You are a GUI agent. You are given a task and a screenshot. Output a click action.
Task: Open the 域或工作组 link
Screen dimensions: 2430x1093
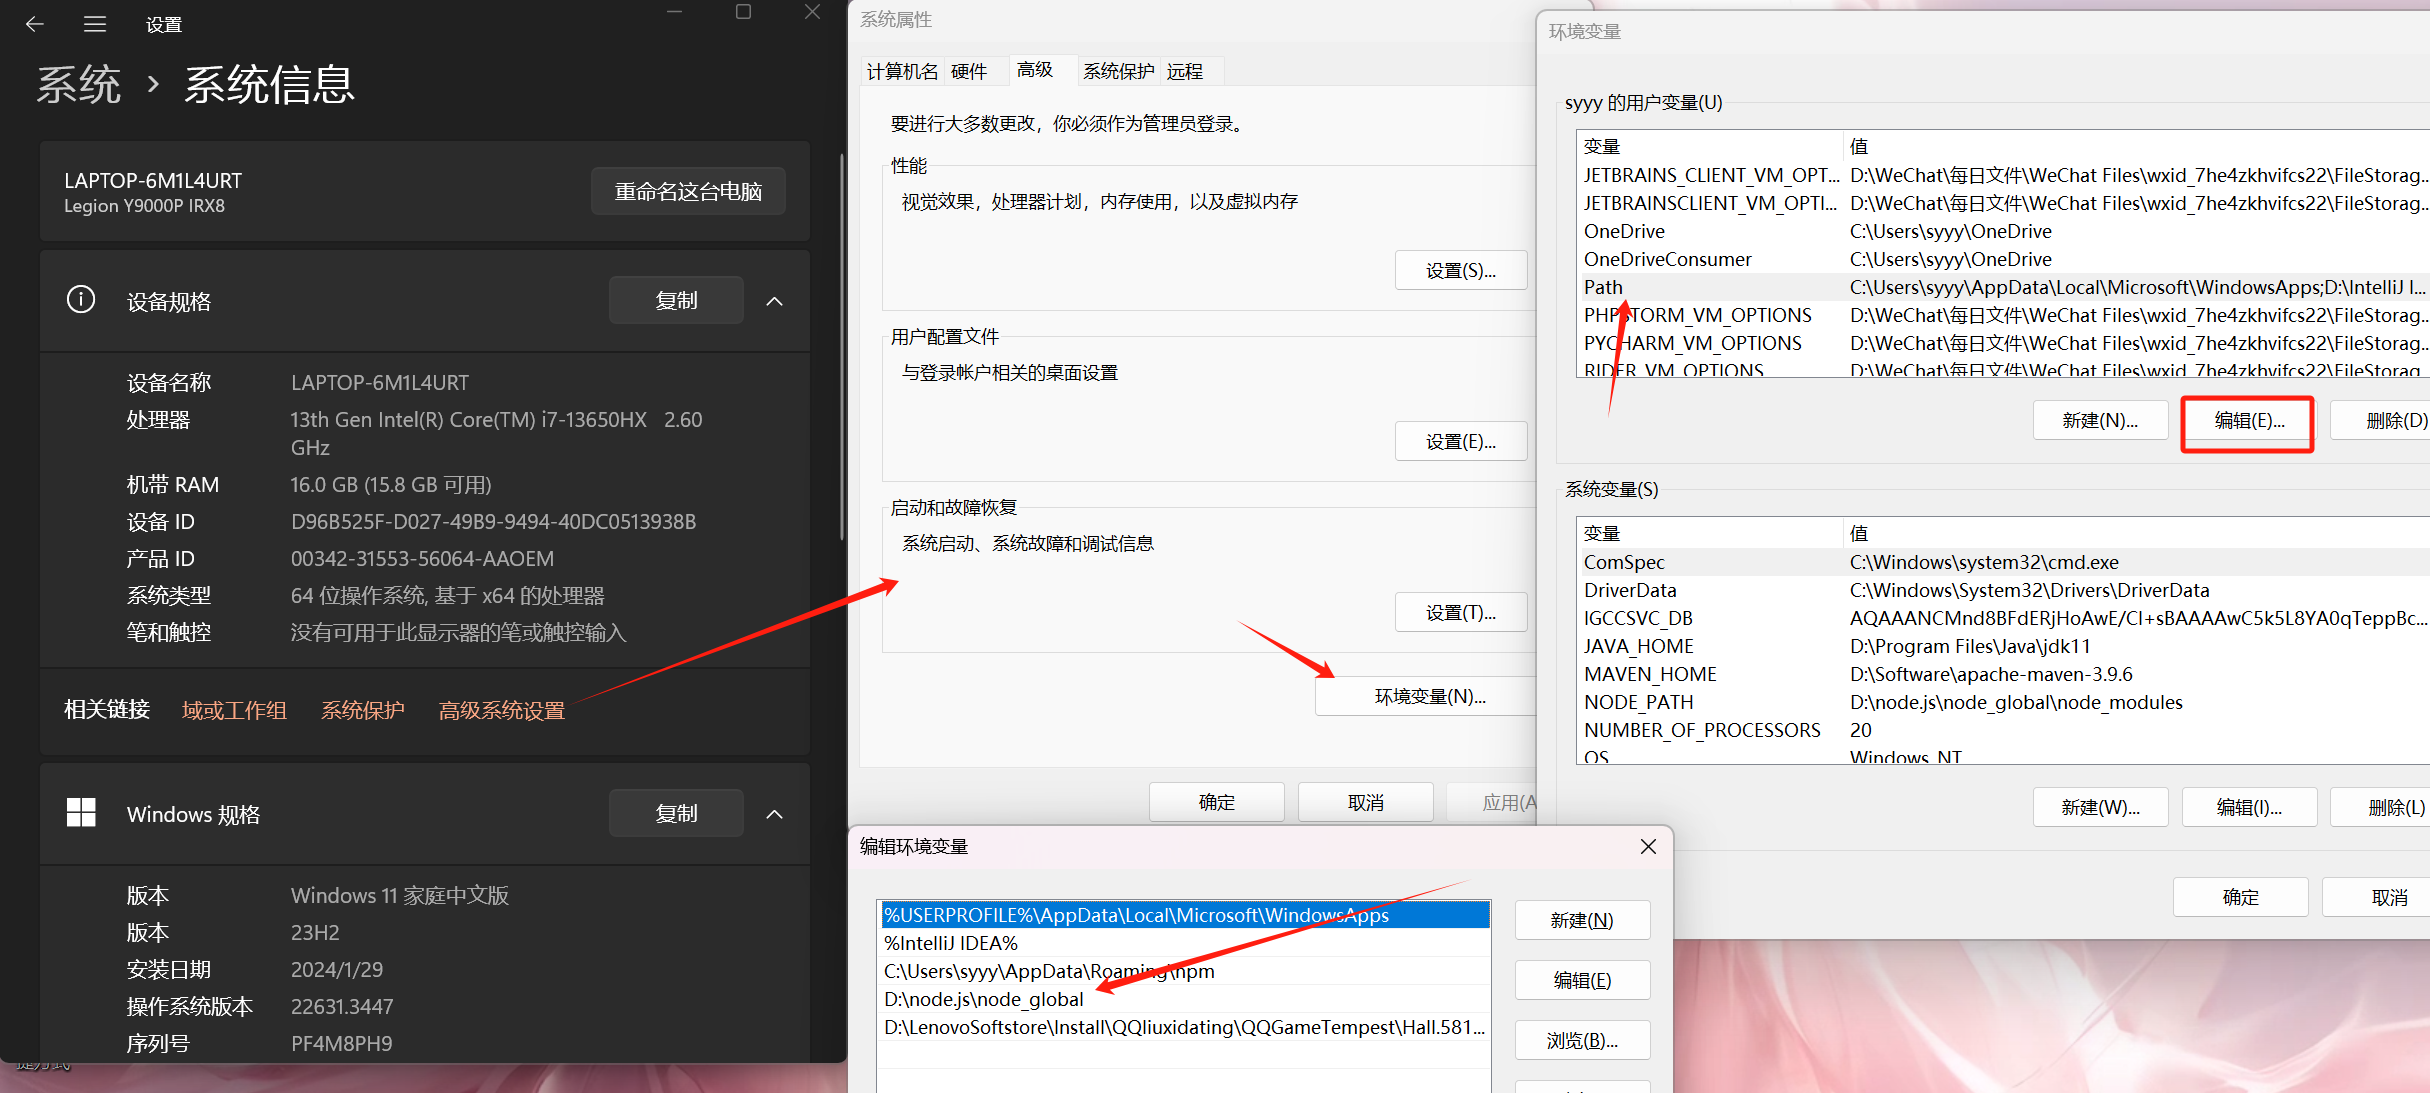click(234, 710)
